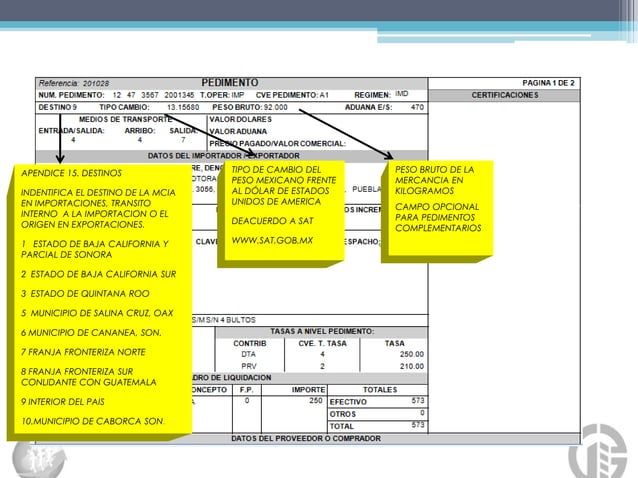Click the EFECTIVO total value 573

tap(418, 401)
